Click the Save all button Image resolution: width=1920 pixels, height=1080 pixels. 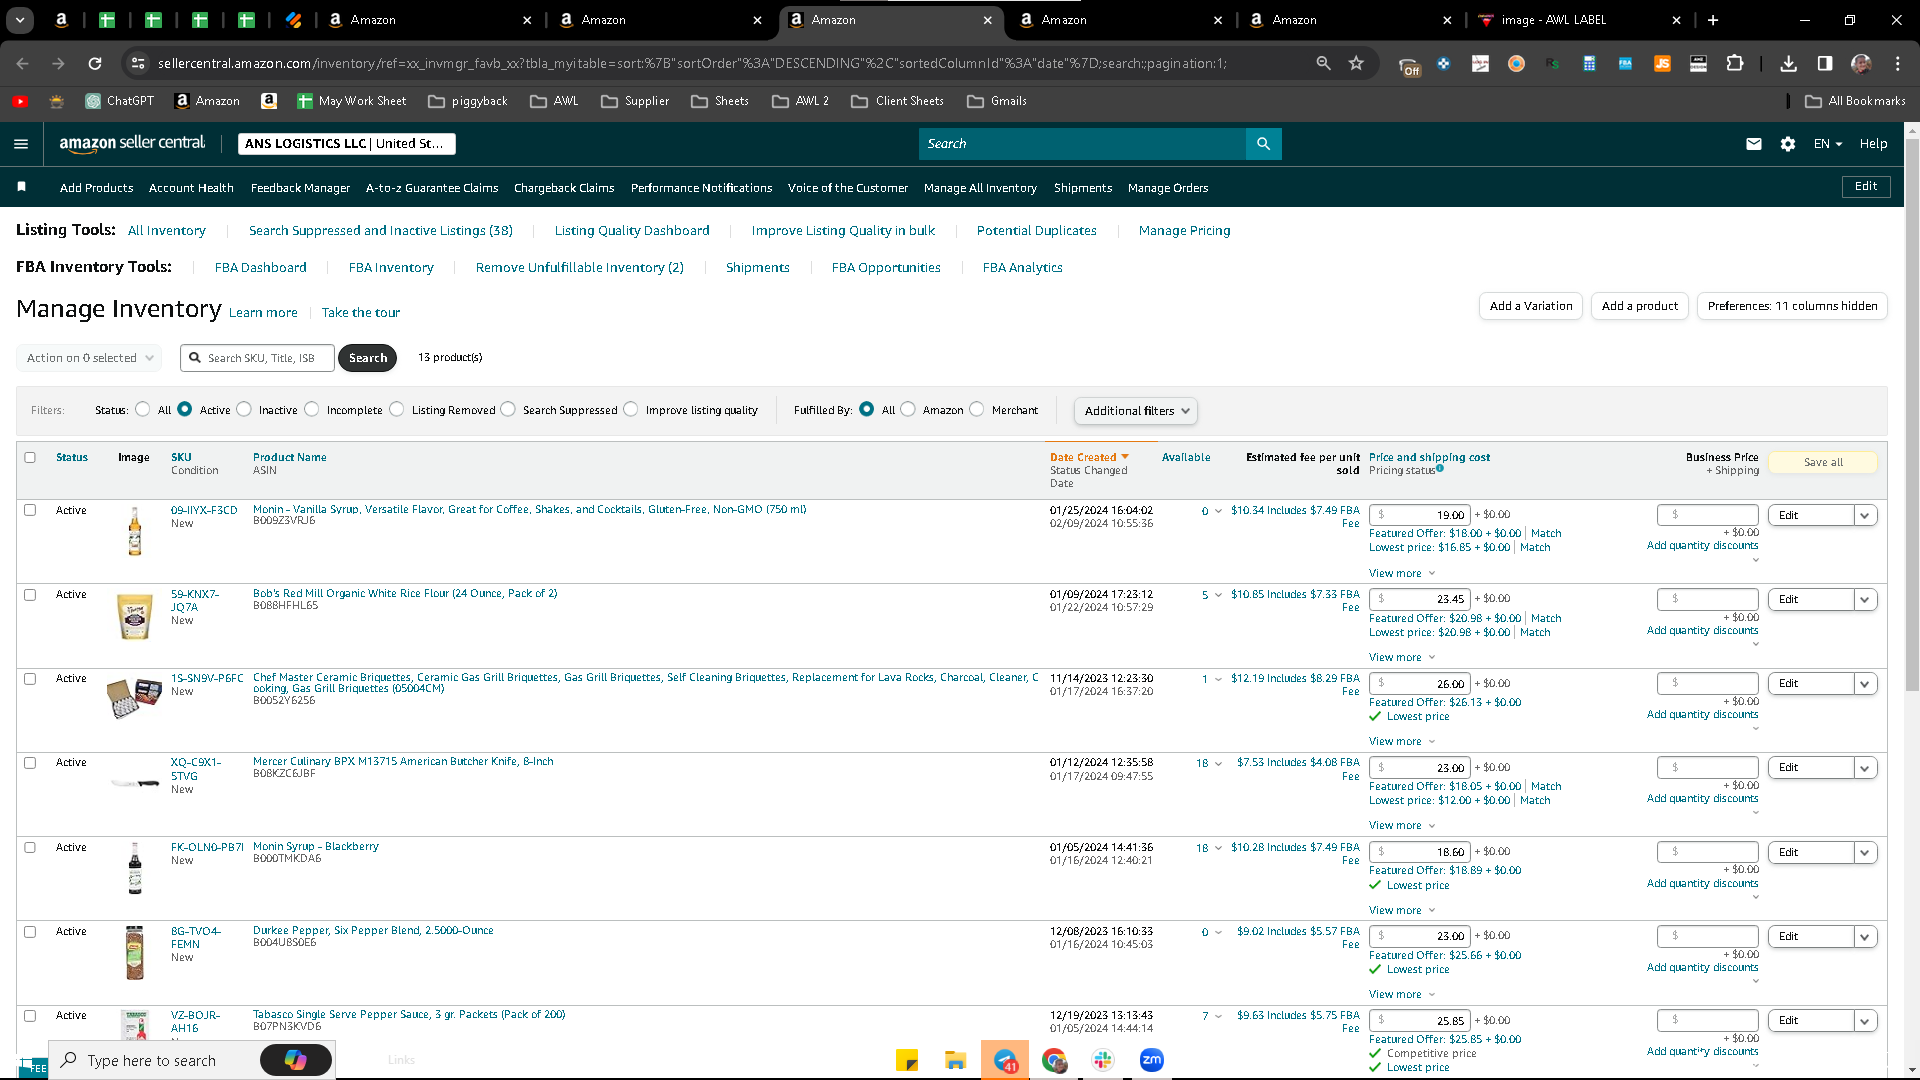[x=1823, y=462]
